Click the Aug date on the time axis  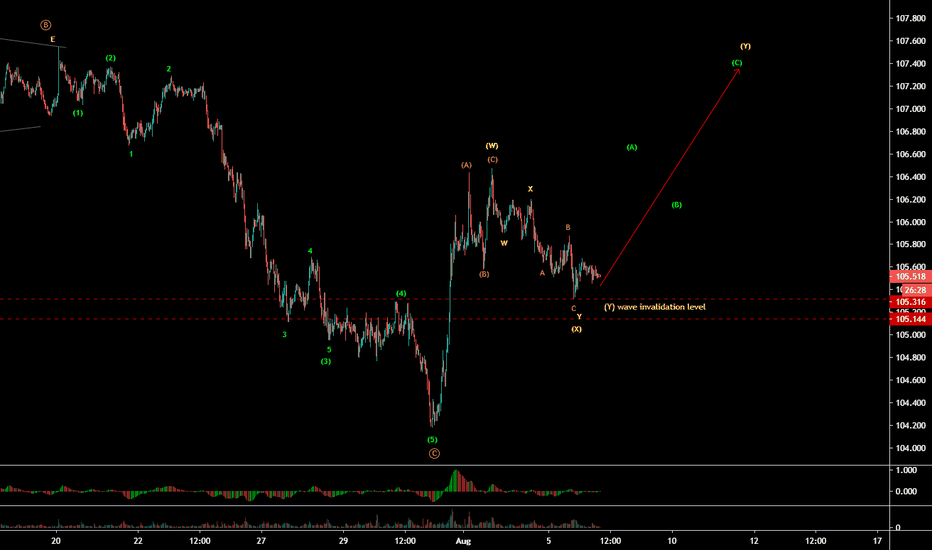463,541
